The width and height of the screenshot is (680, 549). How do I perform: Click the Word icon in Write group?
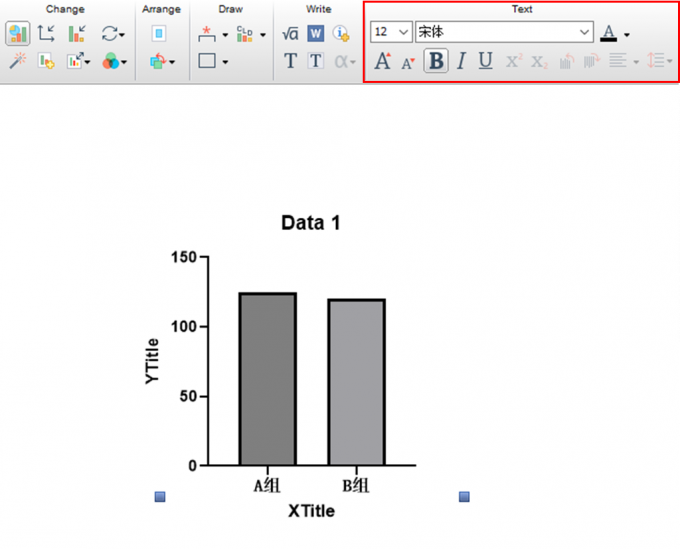coord(315,33)
